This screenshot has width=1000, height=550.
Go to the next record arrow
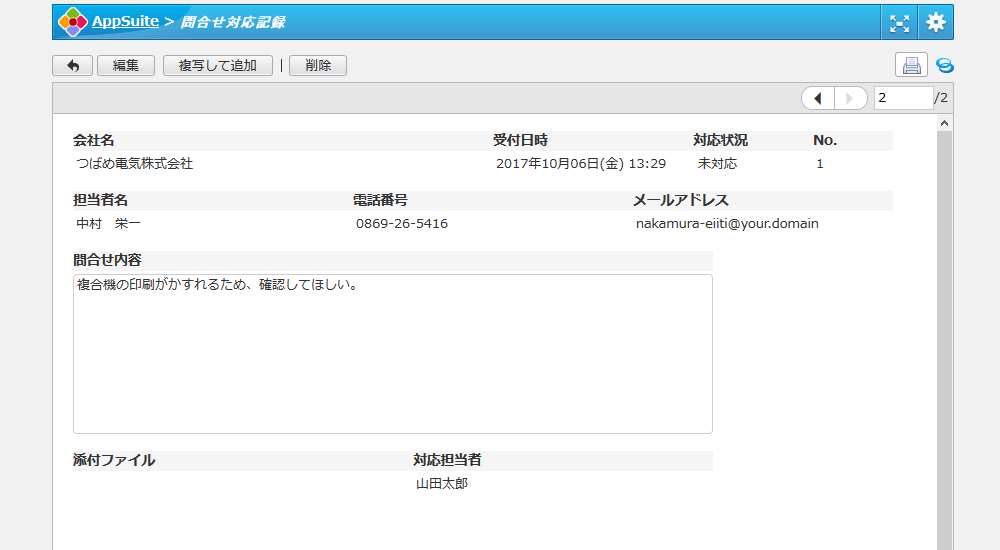pos(850,98)
